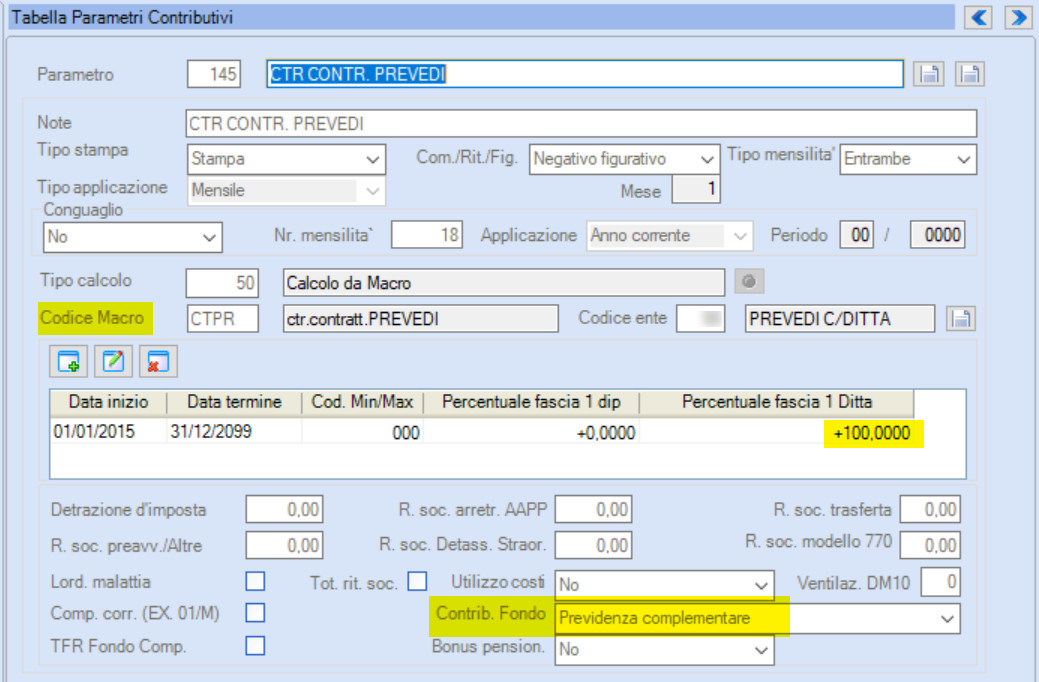1039x682 pixels.
Task: Open Bonus pension. dropdown
Action: (x=664, y=650)
